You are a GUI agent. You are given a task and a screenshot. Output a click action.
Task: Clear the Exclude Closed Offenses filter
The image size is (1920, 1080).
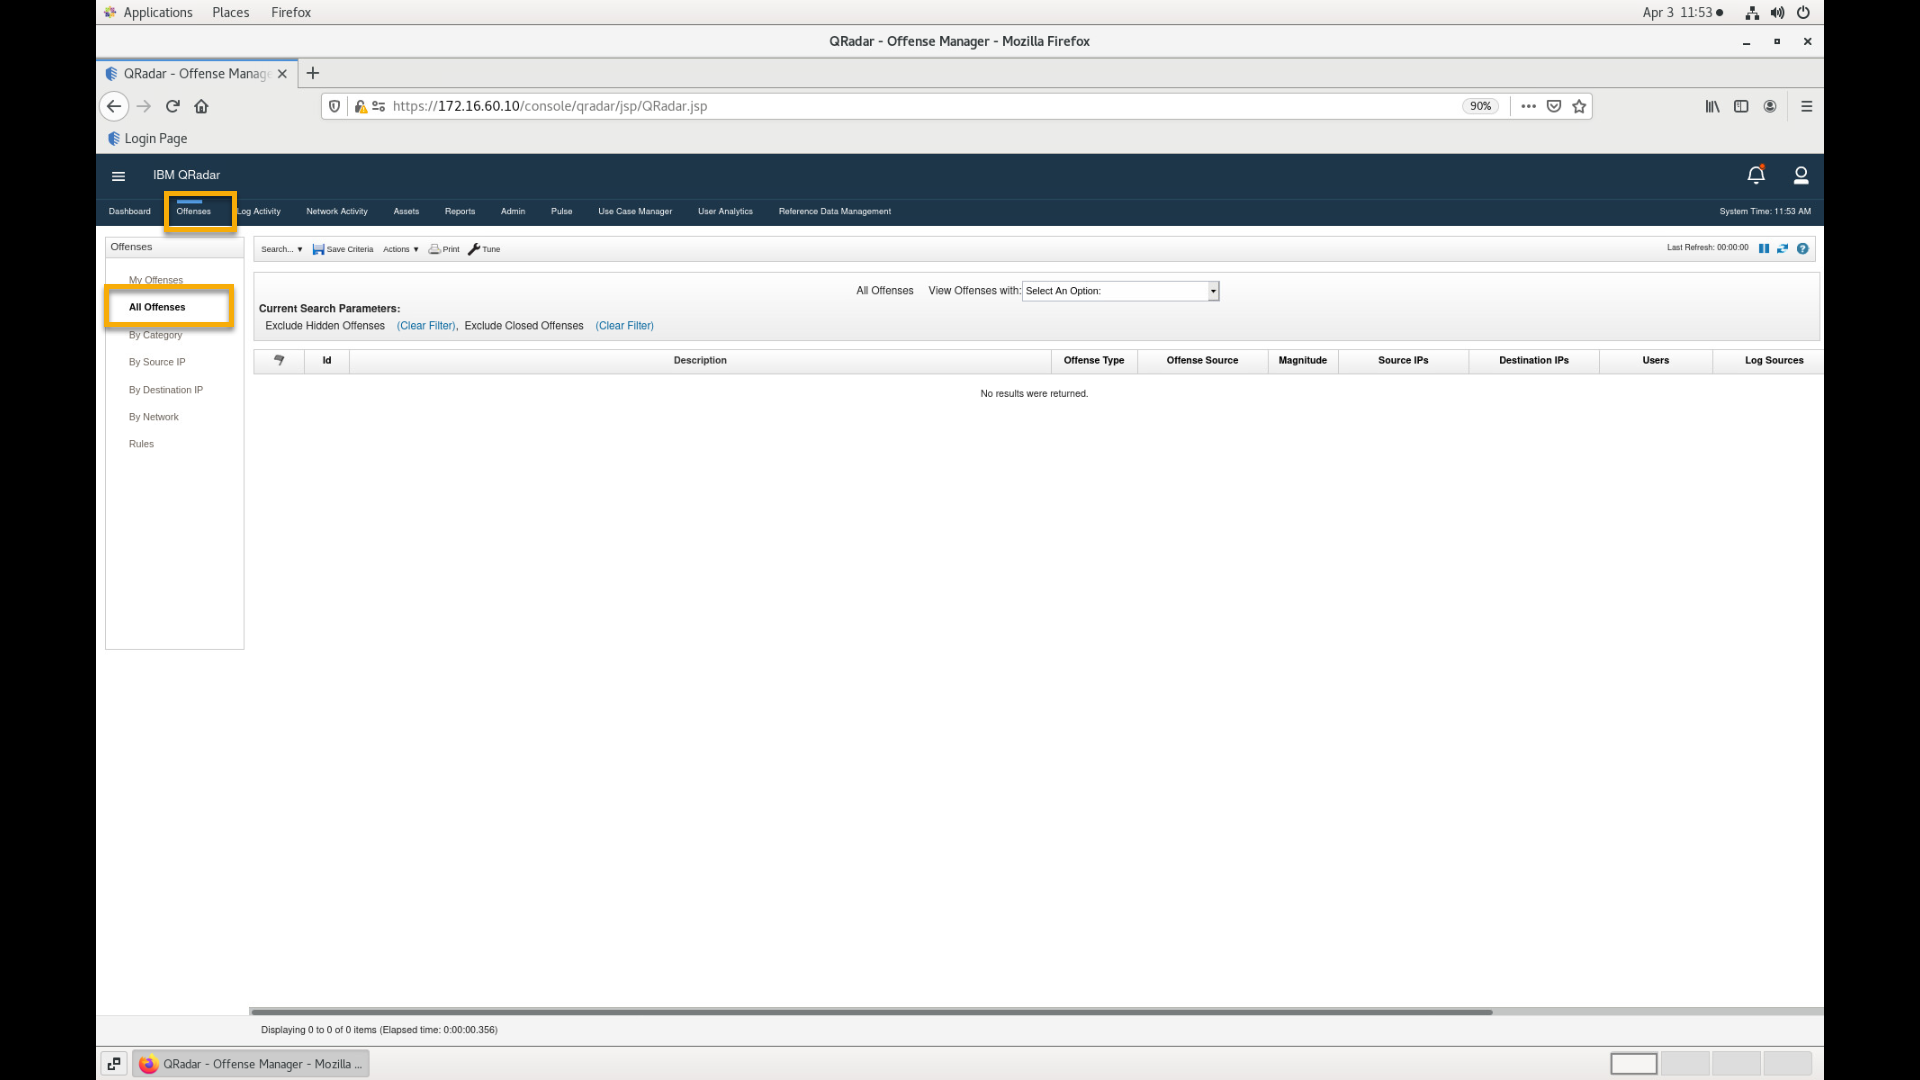pos(624,326)
